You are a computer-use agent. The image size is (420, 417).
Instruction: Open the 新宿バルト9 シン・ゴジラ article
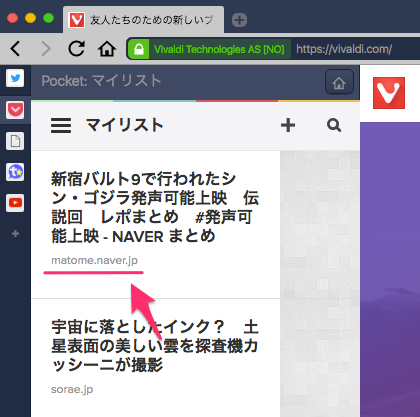click(155, 207)
